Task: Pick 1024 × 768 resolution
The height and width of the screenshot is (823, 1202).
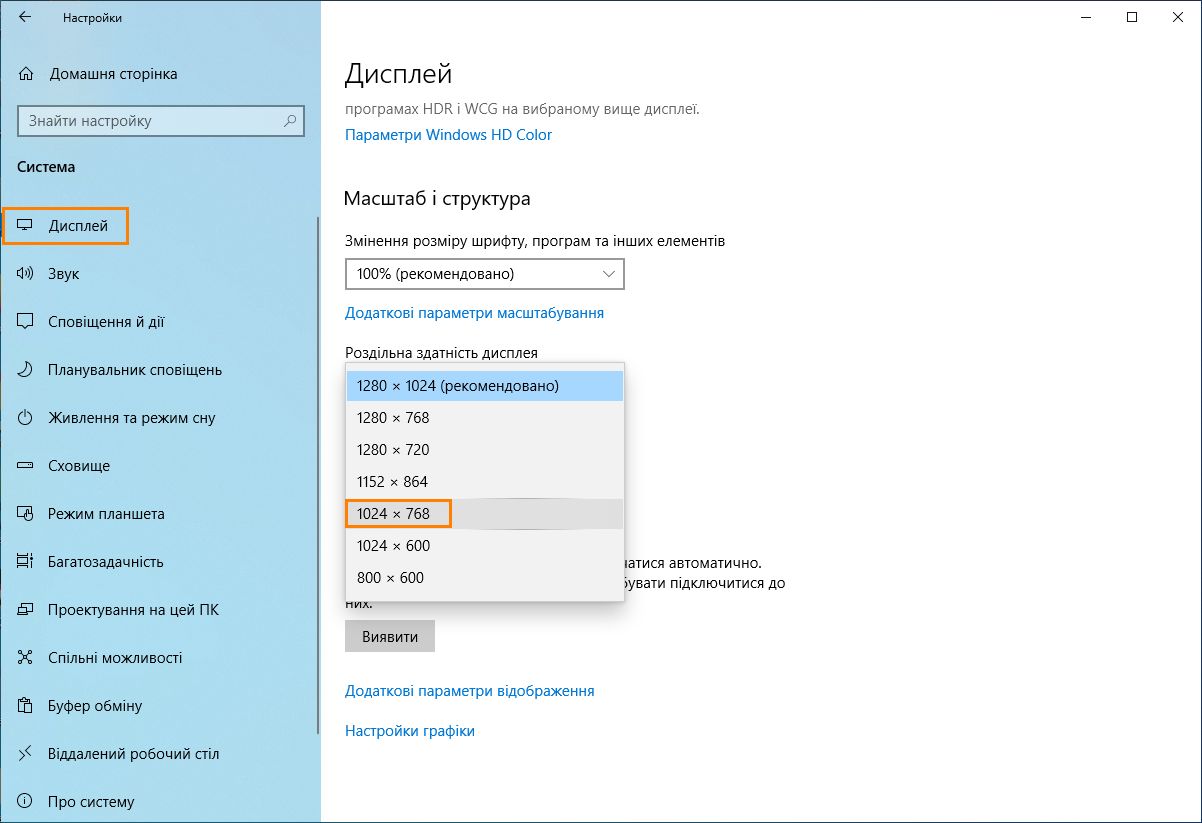Action: click(484, 514)
